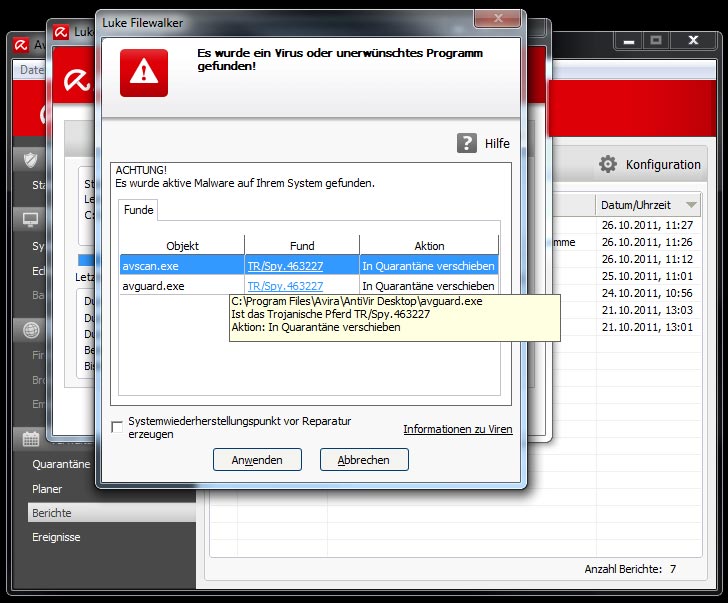Select report dated 21.10.2011, 13:03

pyautogui.click(x=647, y=310)
